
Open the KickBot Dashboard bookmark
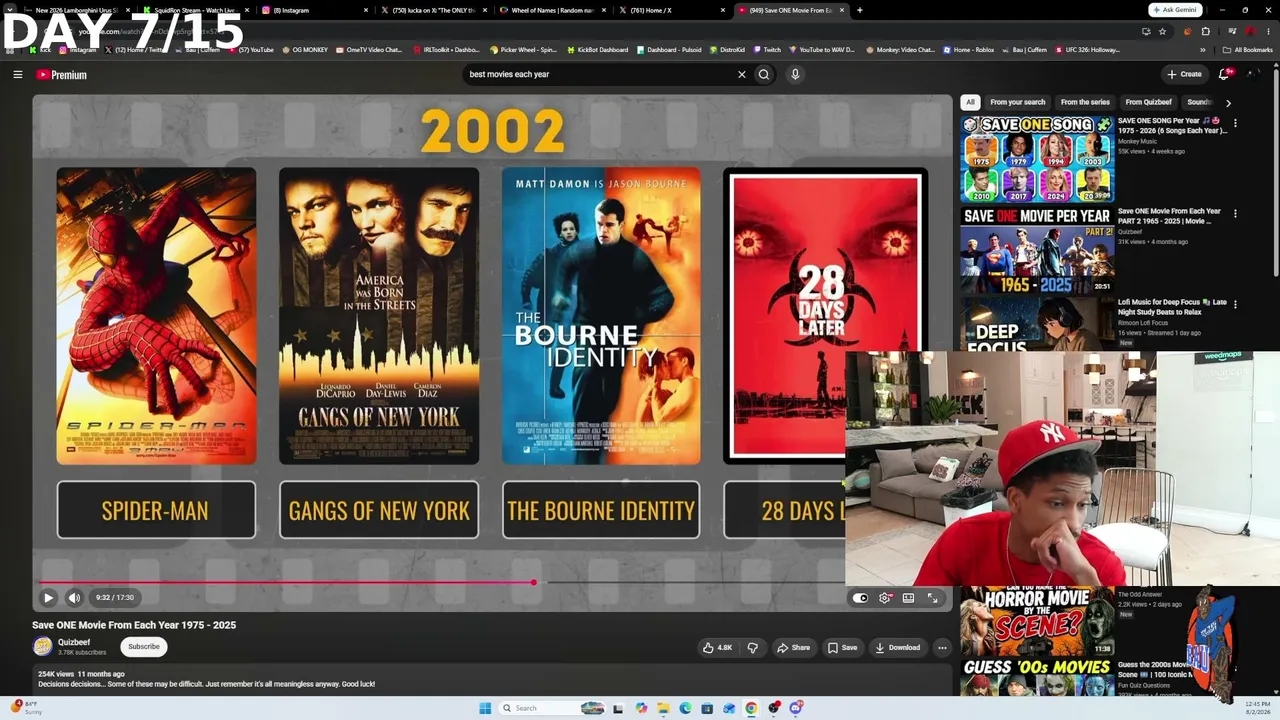[x=597, y=49]
